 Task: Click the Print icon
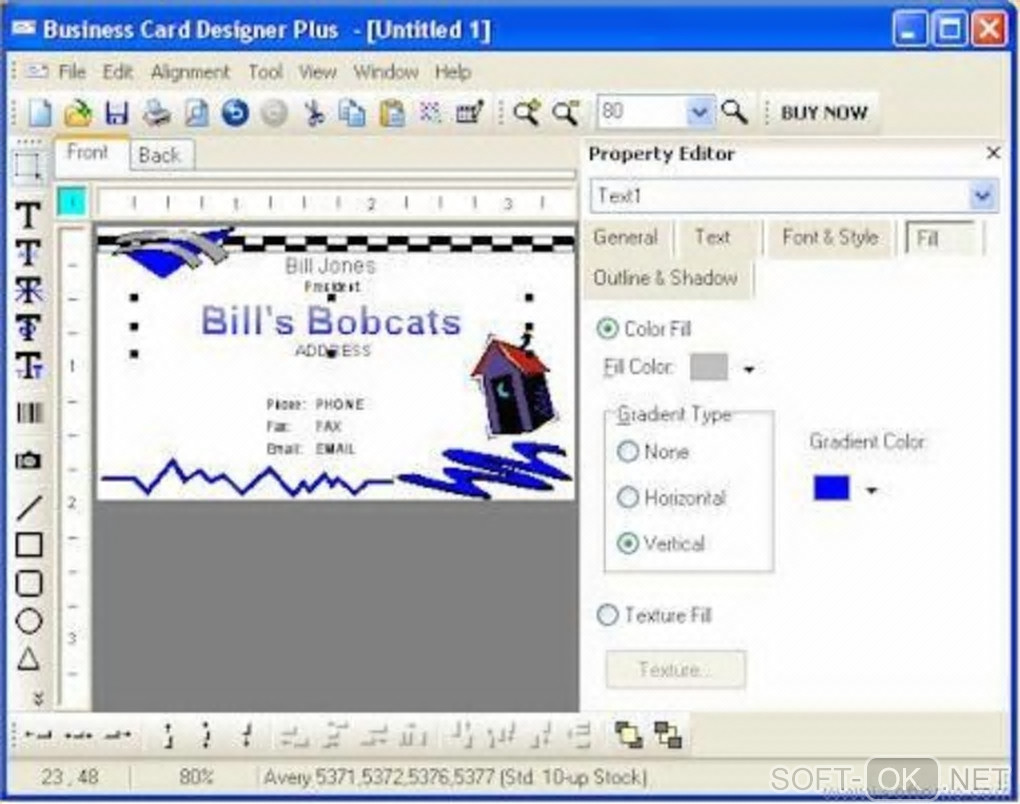[157, 113]
